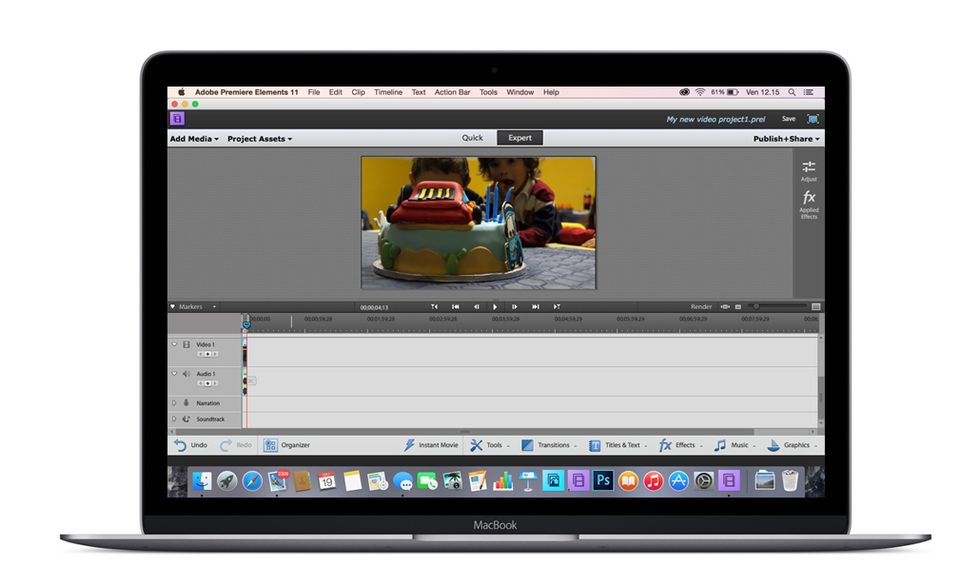Open the Markers dropdown
980x585 pixels.
(190, 307)
